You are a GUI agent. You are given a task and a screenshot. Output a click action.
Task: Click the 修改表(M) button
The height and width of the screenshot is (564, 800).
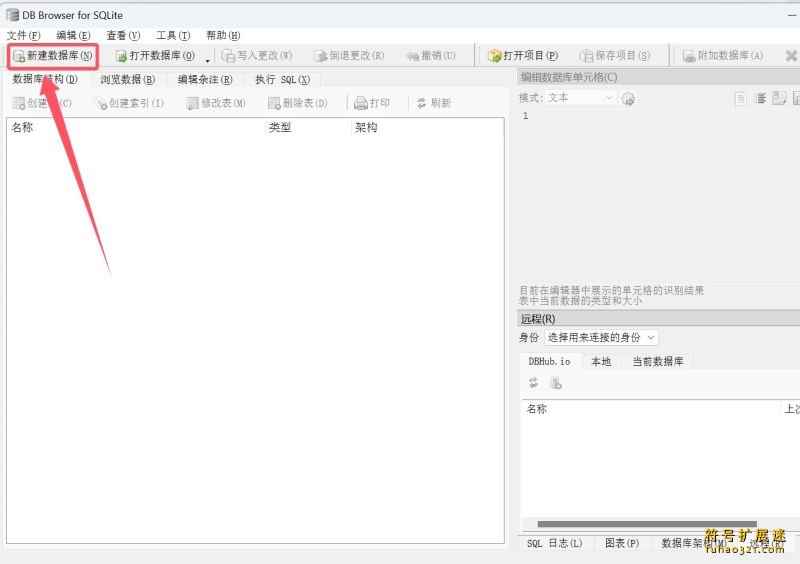pos(216,103)
